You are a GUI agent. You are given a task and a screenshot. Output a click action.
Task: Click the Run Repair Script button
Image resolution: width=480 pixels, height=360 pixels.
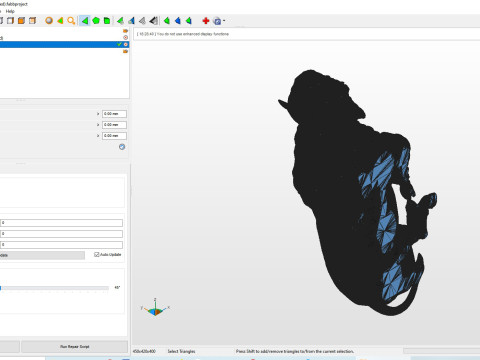pos(75,347)
